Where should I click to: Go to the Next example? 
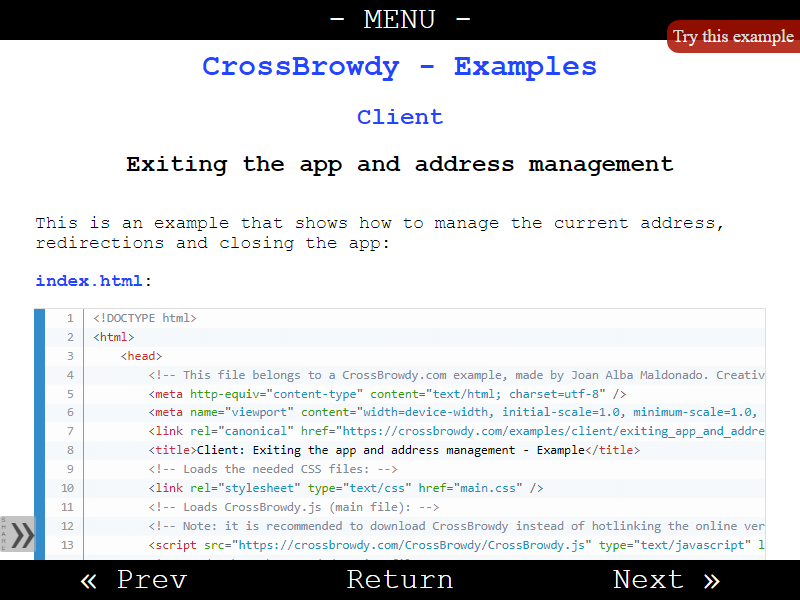coord(666,580)
